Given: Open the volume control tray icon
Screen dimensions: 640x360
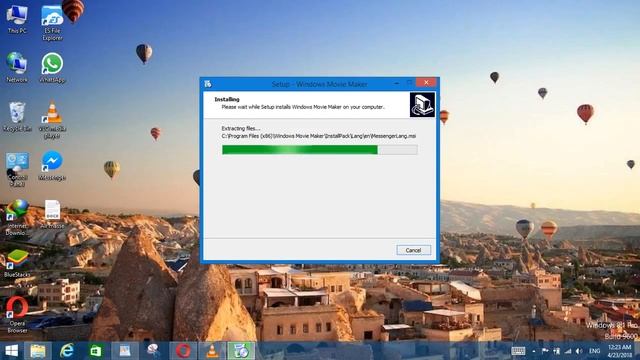Looking at the screenshot, I should 579,351.
